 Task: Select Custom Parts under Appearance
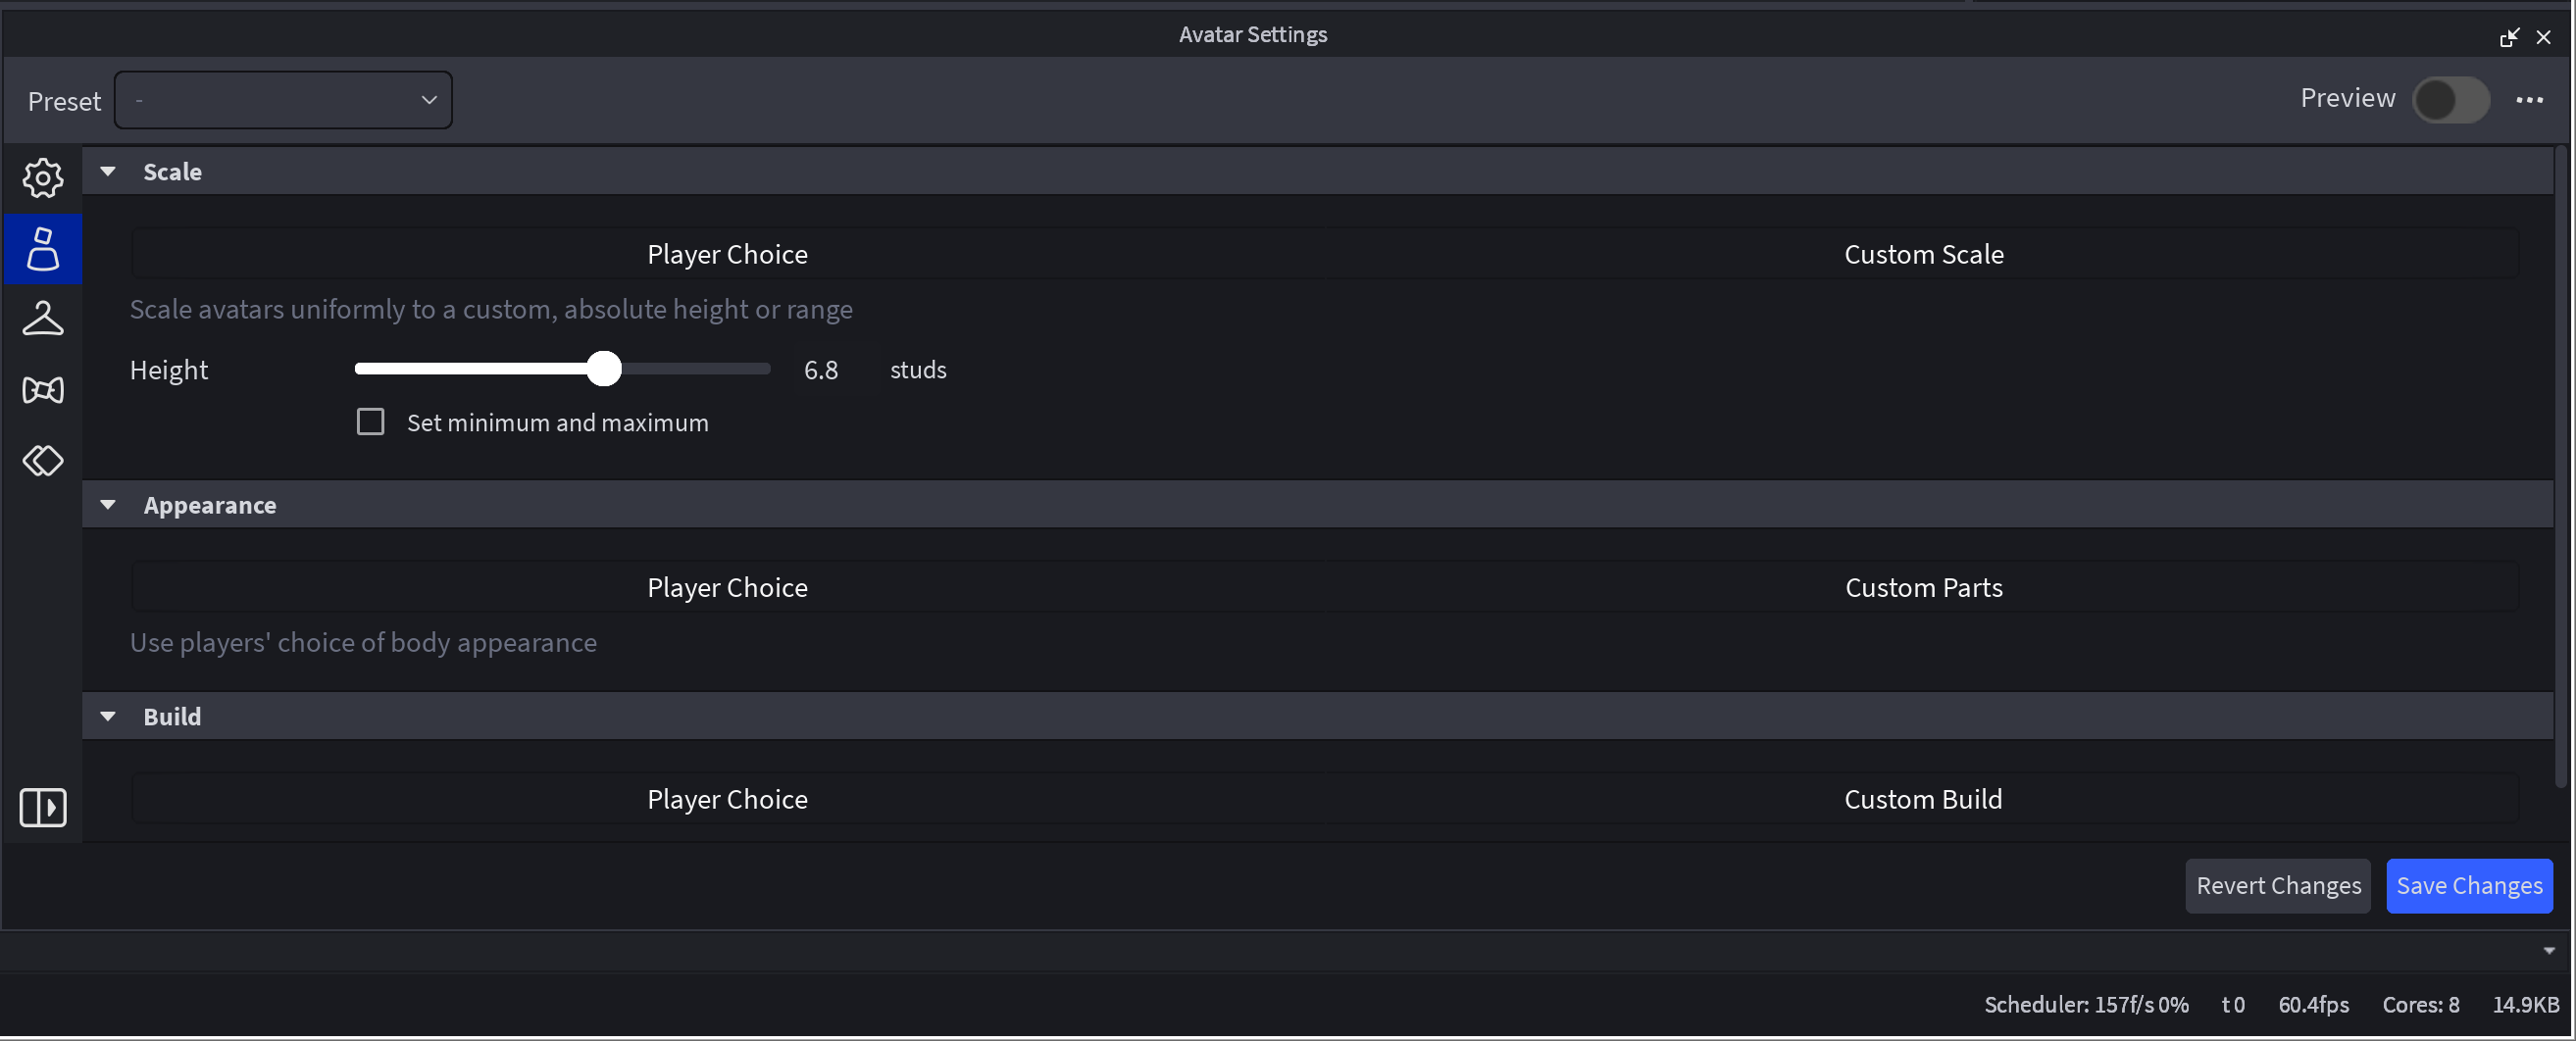pyautogui.click(x=1922, y=587)
